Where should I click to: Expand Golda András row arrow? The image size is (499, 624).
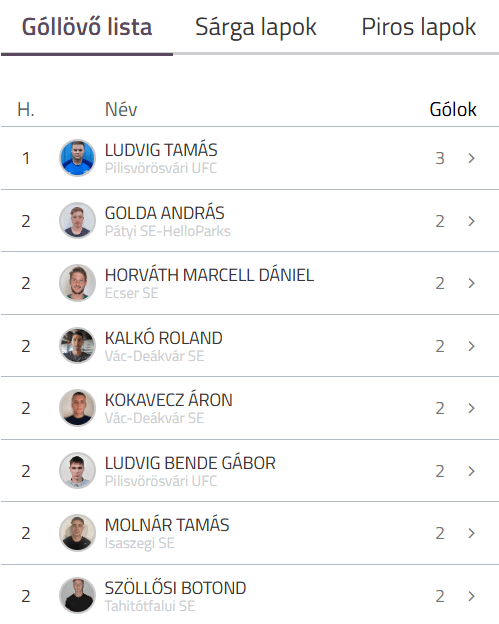coord(472,221)
